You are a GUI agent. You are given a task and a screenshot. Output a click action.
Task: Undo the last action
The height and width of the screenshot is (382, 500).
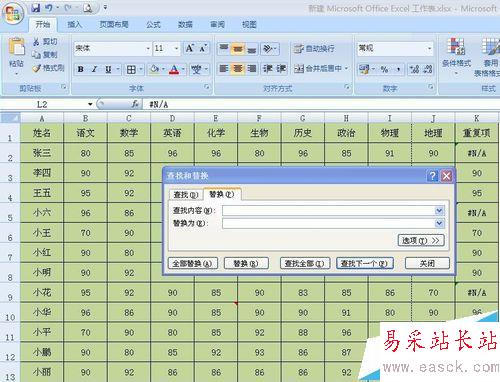(x=49, y=8)
